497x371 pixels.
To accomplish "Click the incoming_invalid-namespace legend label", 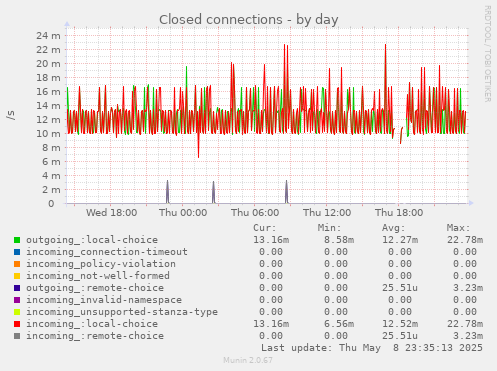I will click(104, 300).
